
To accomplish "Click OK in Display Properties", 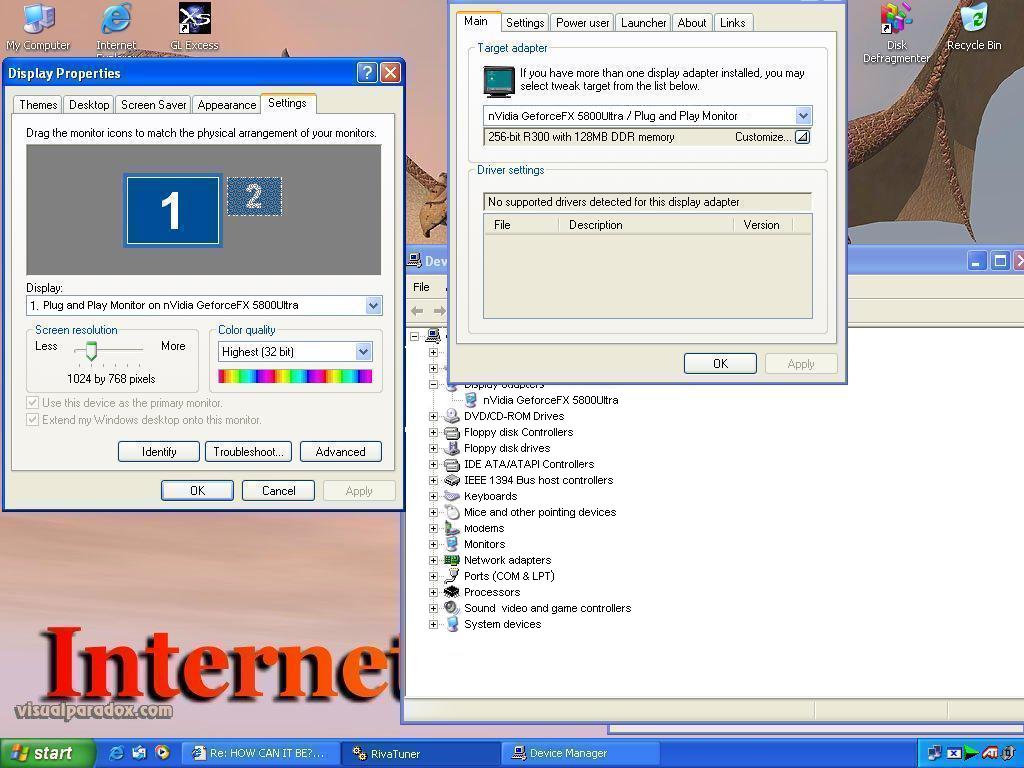I will [197, 491].
